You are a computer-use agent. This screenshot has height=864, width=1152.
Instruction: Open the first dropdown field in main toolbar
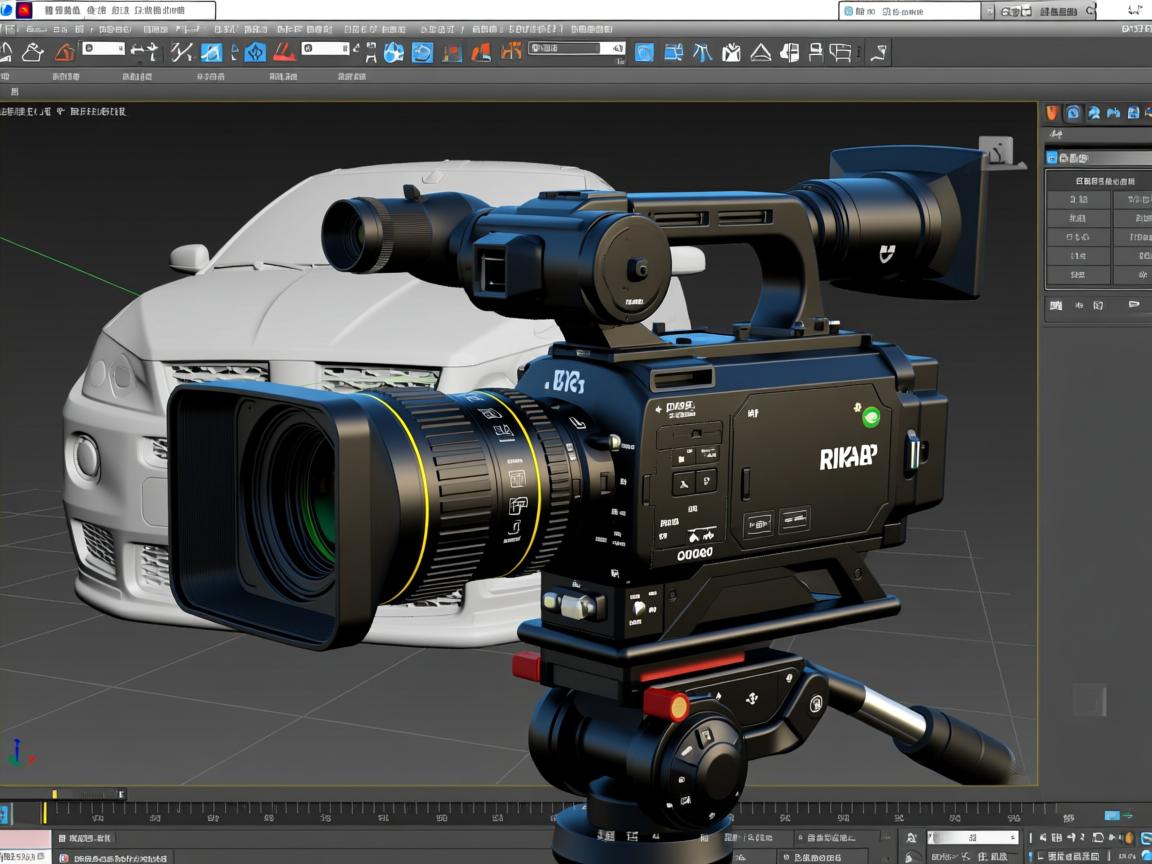click(103, 48)
